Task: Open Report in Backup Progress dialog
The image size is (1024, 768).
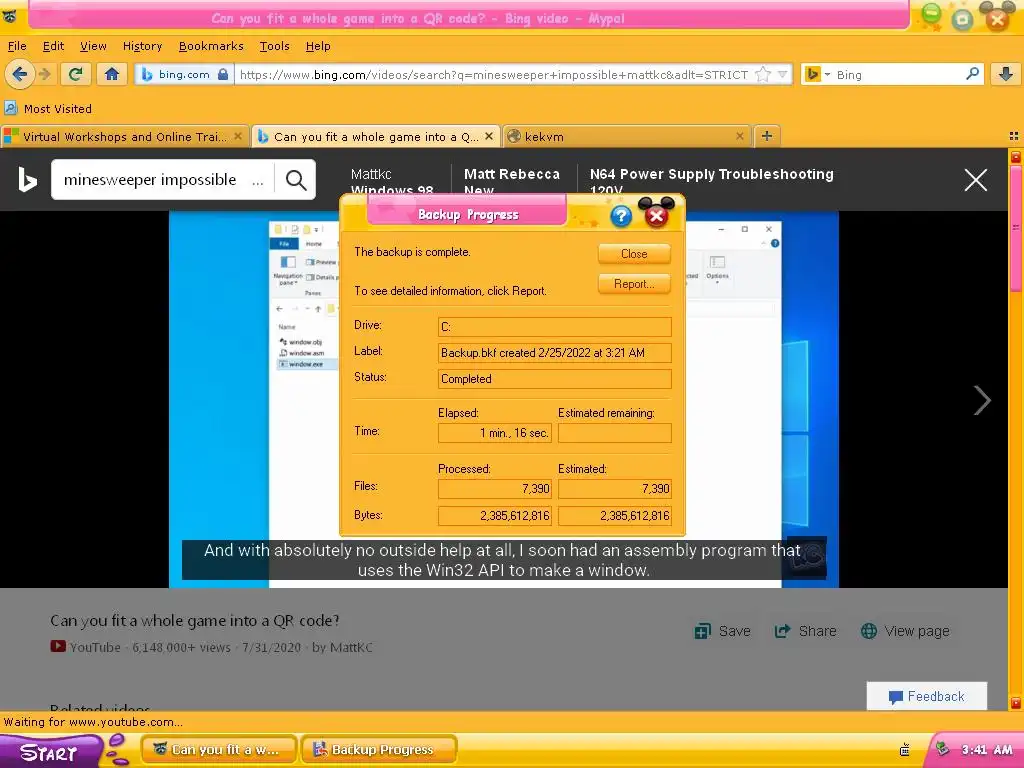Action: click(634, 284)
